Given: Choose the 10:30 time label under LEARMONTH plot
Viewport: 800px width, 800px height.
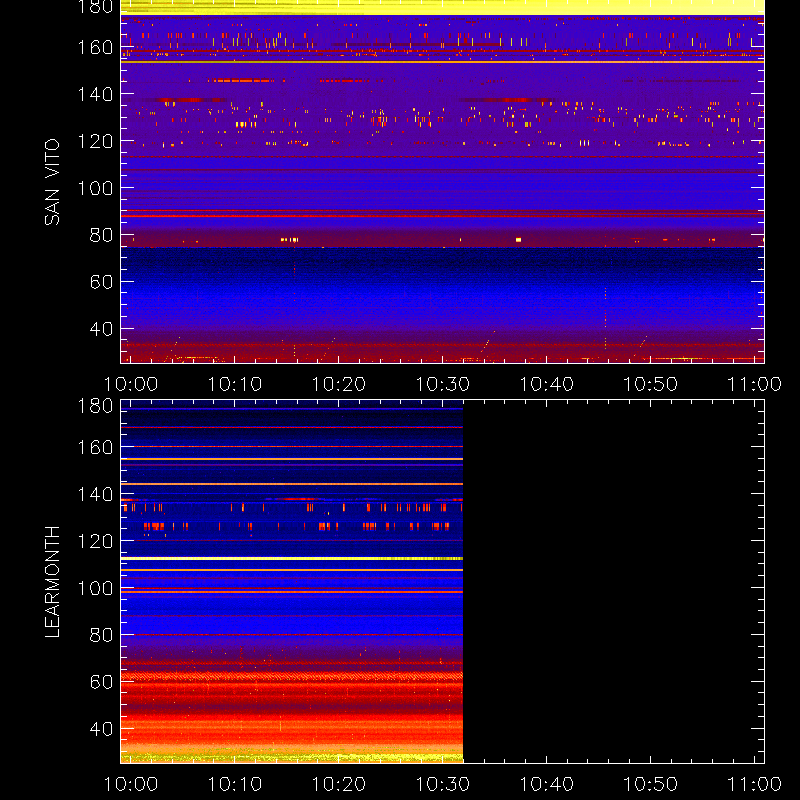Looking at the screenshot, I should (443, 784).
